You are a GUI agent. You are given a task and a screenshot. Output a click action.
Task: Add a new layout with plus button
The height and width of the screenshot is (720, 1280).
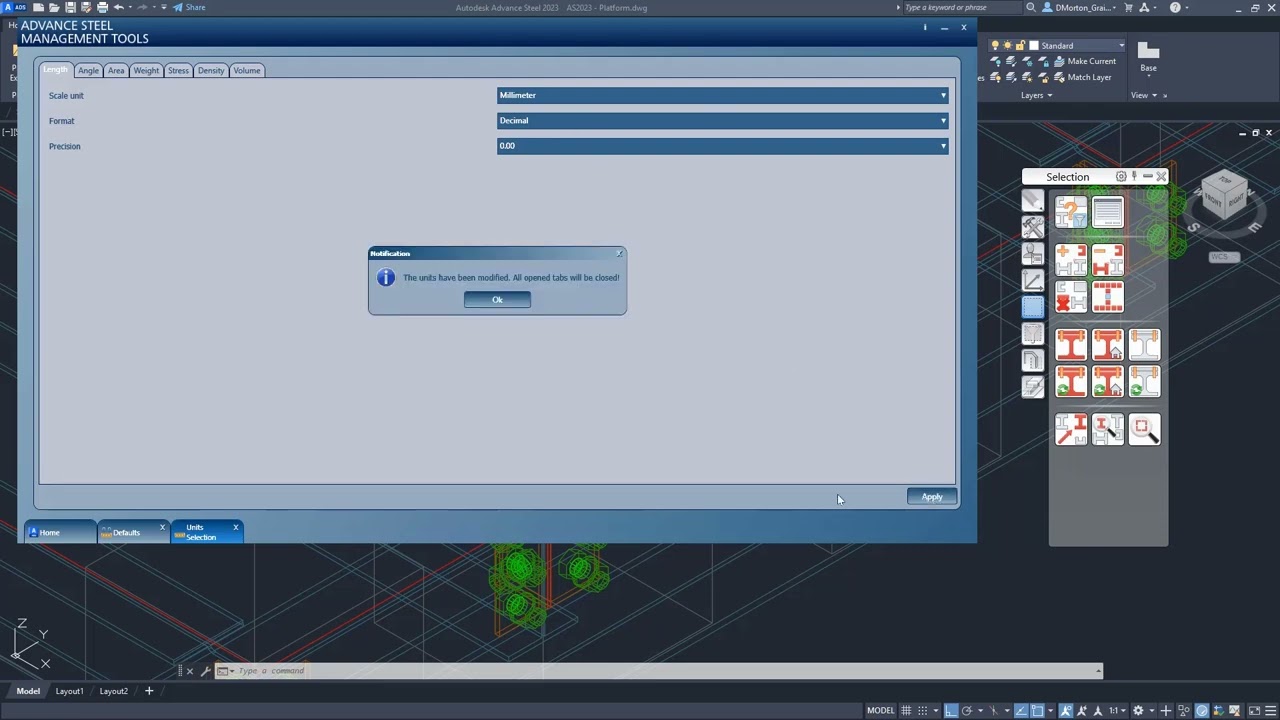click(149, 691)
